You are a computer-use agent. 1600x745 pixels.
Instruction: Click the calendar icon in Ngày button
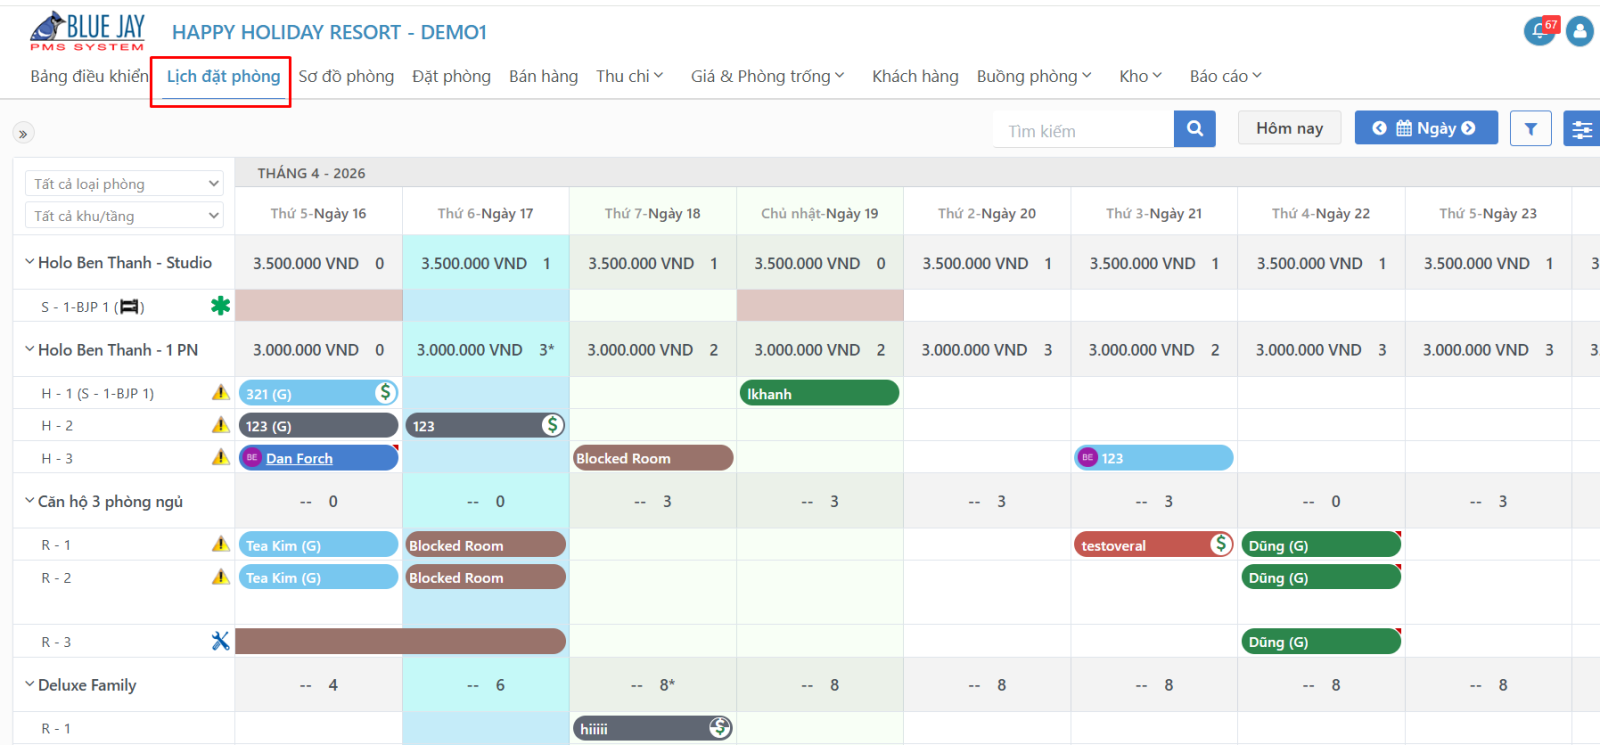pyautogui.click(x=1404, y=128)
